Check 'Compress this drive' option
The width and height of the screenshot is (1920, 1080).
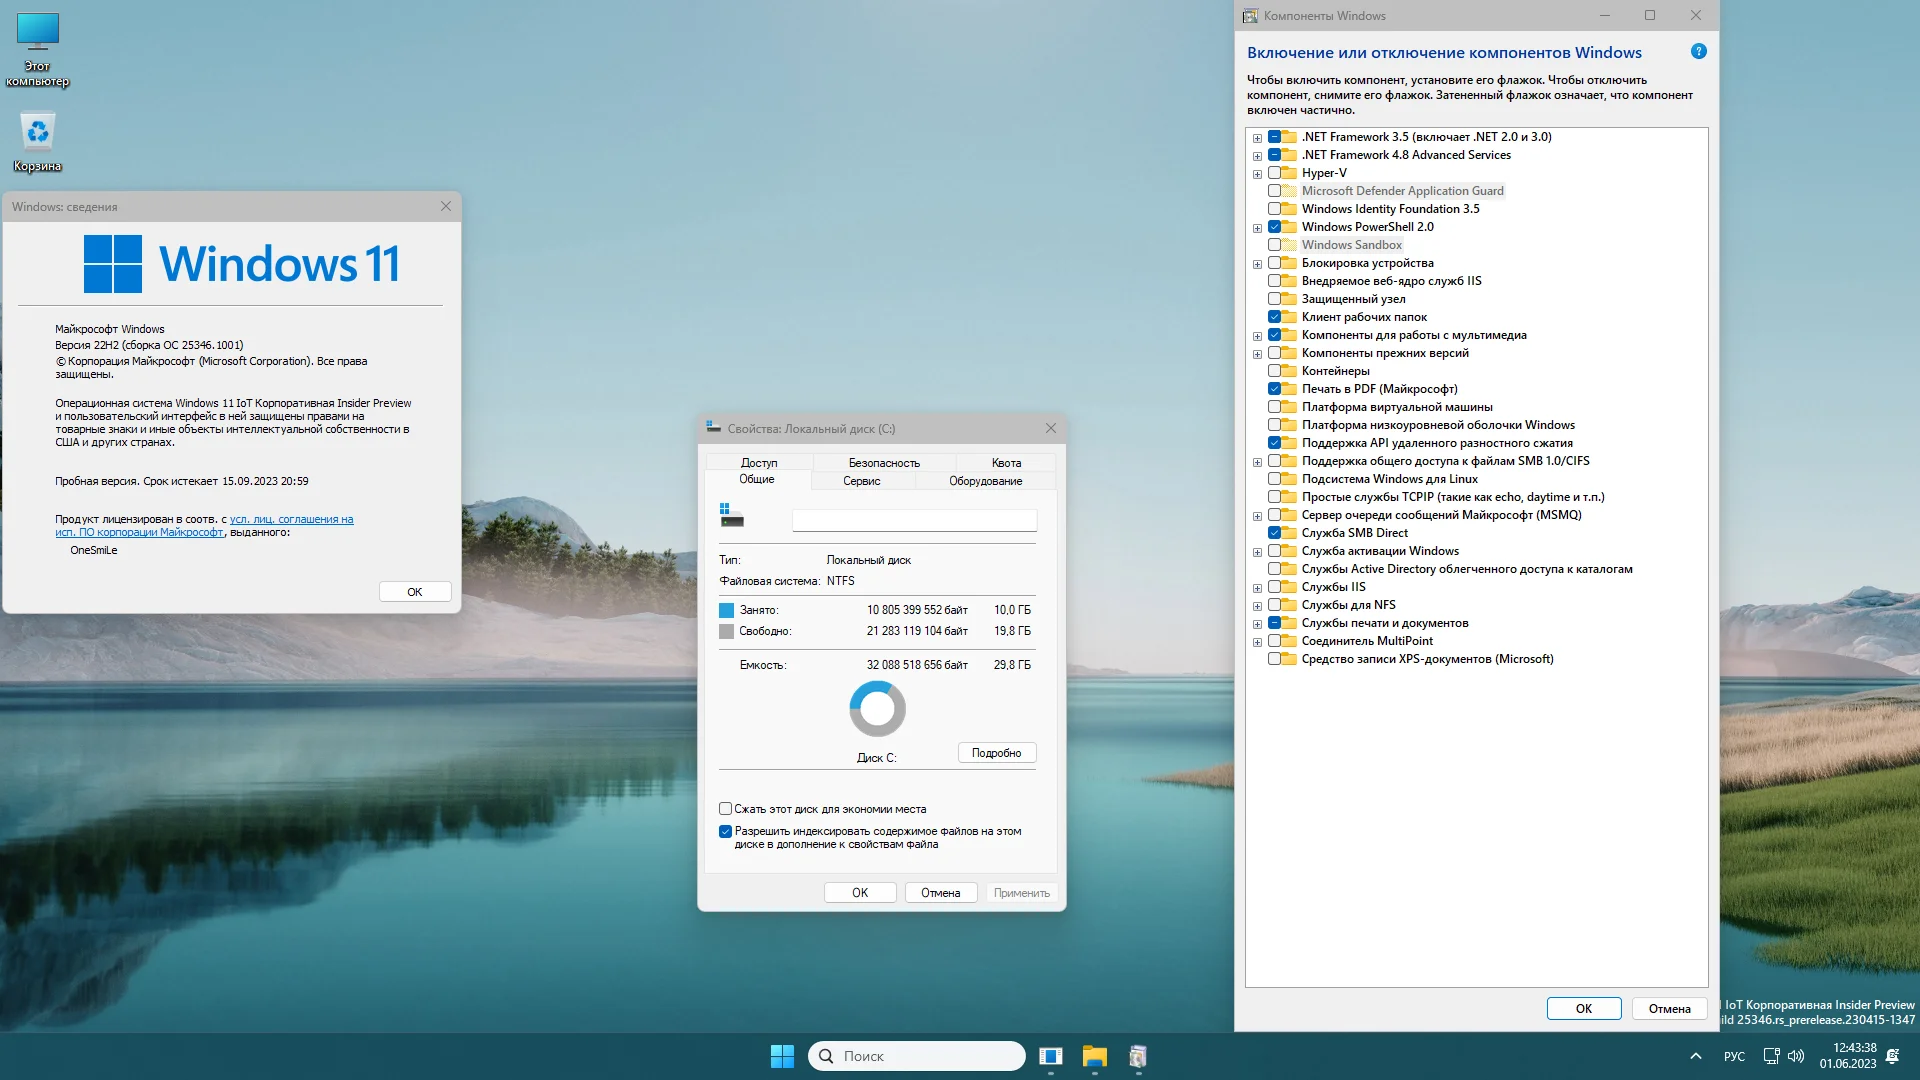[725, 809]
